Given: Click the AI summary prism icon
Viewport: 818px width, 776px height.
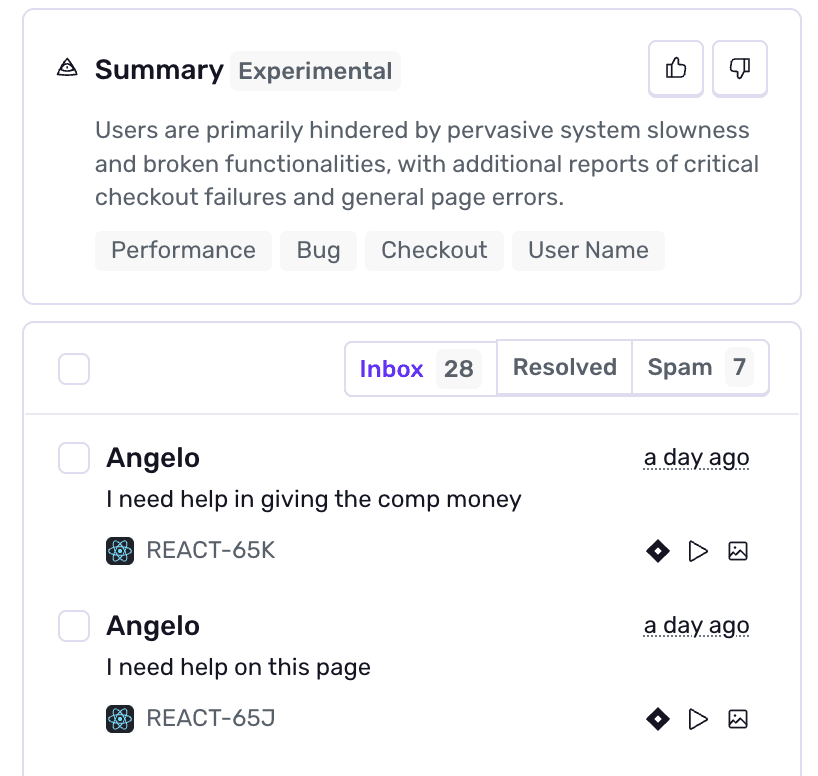Looking at the screenshot, I should [x=66, y=67].
